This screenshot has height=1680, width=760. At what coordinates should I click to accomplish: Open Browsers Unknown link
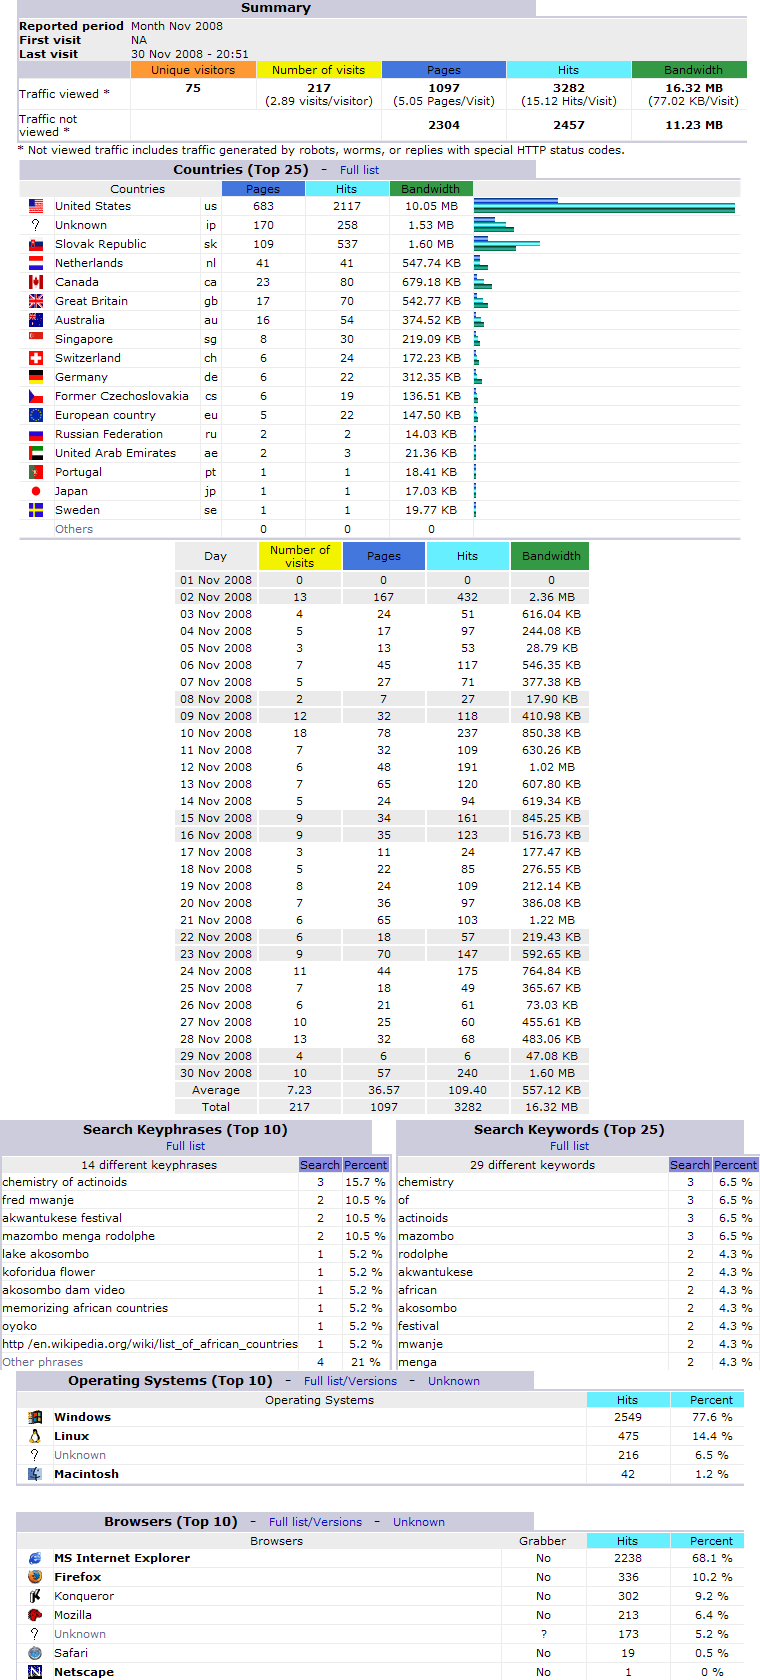coord(419,1522)
